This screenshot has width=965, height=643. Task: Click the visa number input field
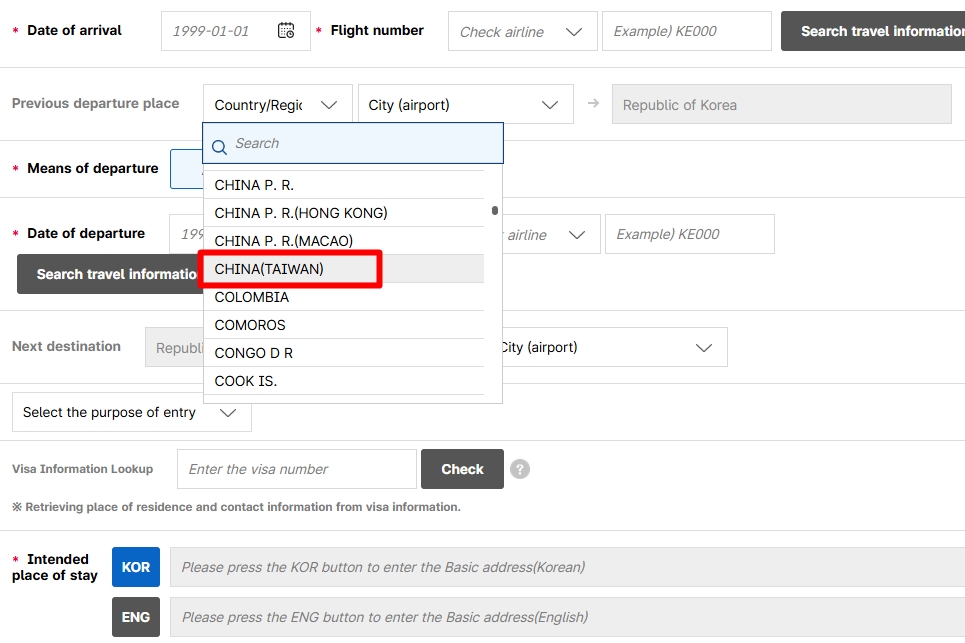(x=296, y=469)
